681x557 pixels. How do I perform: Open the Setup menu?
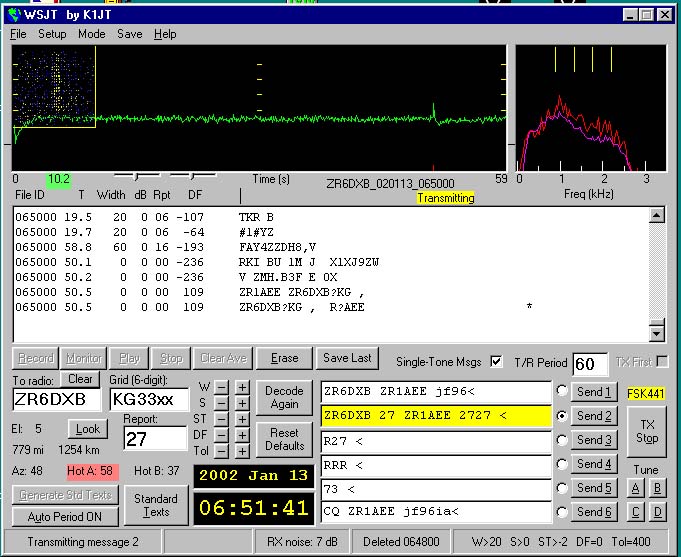(52, 34)
